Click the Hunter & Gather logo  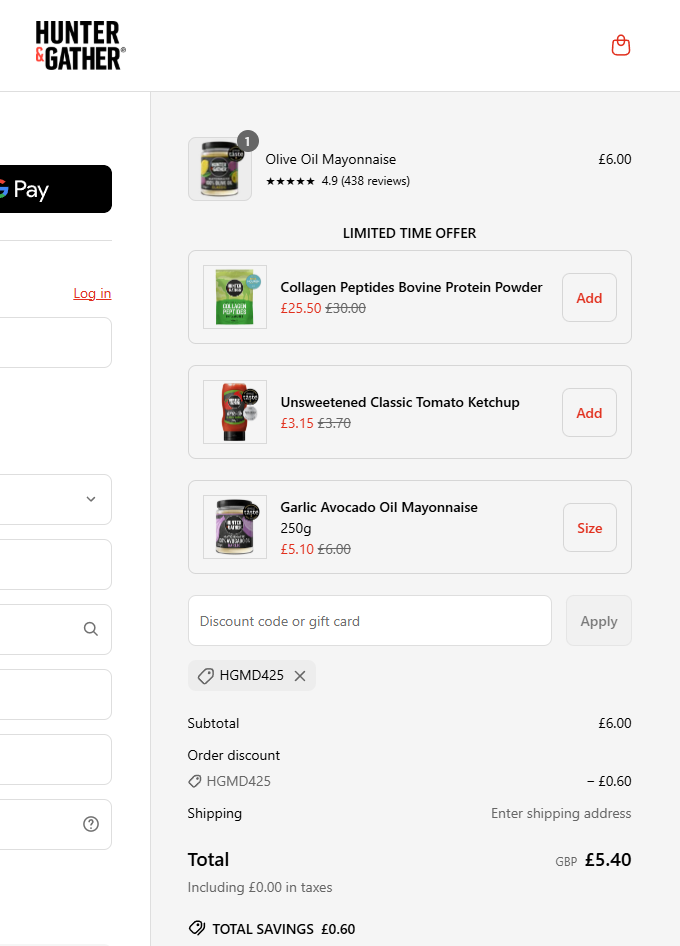(79, 46)
